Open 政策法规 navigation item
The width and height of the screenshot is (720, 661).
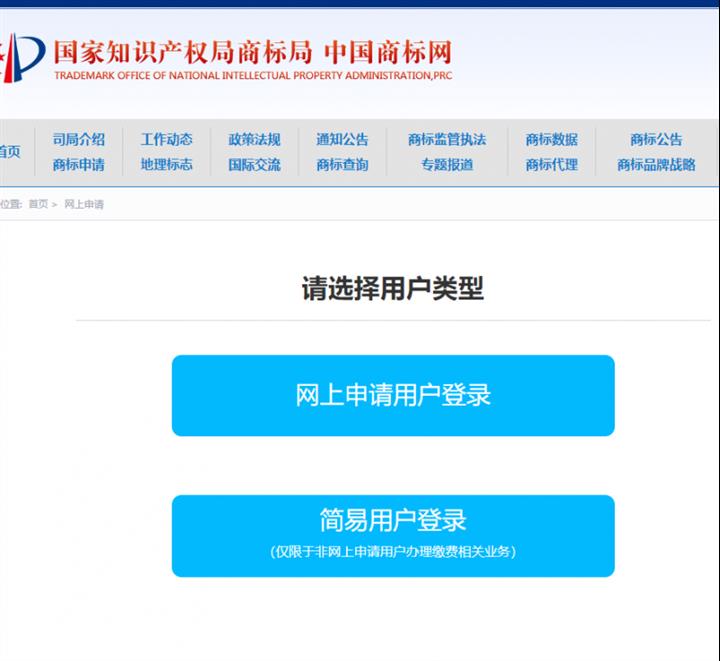pos(254,140)
